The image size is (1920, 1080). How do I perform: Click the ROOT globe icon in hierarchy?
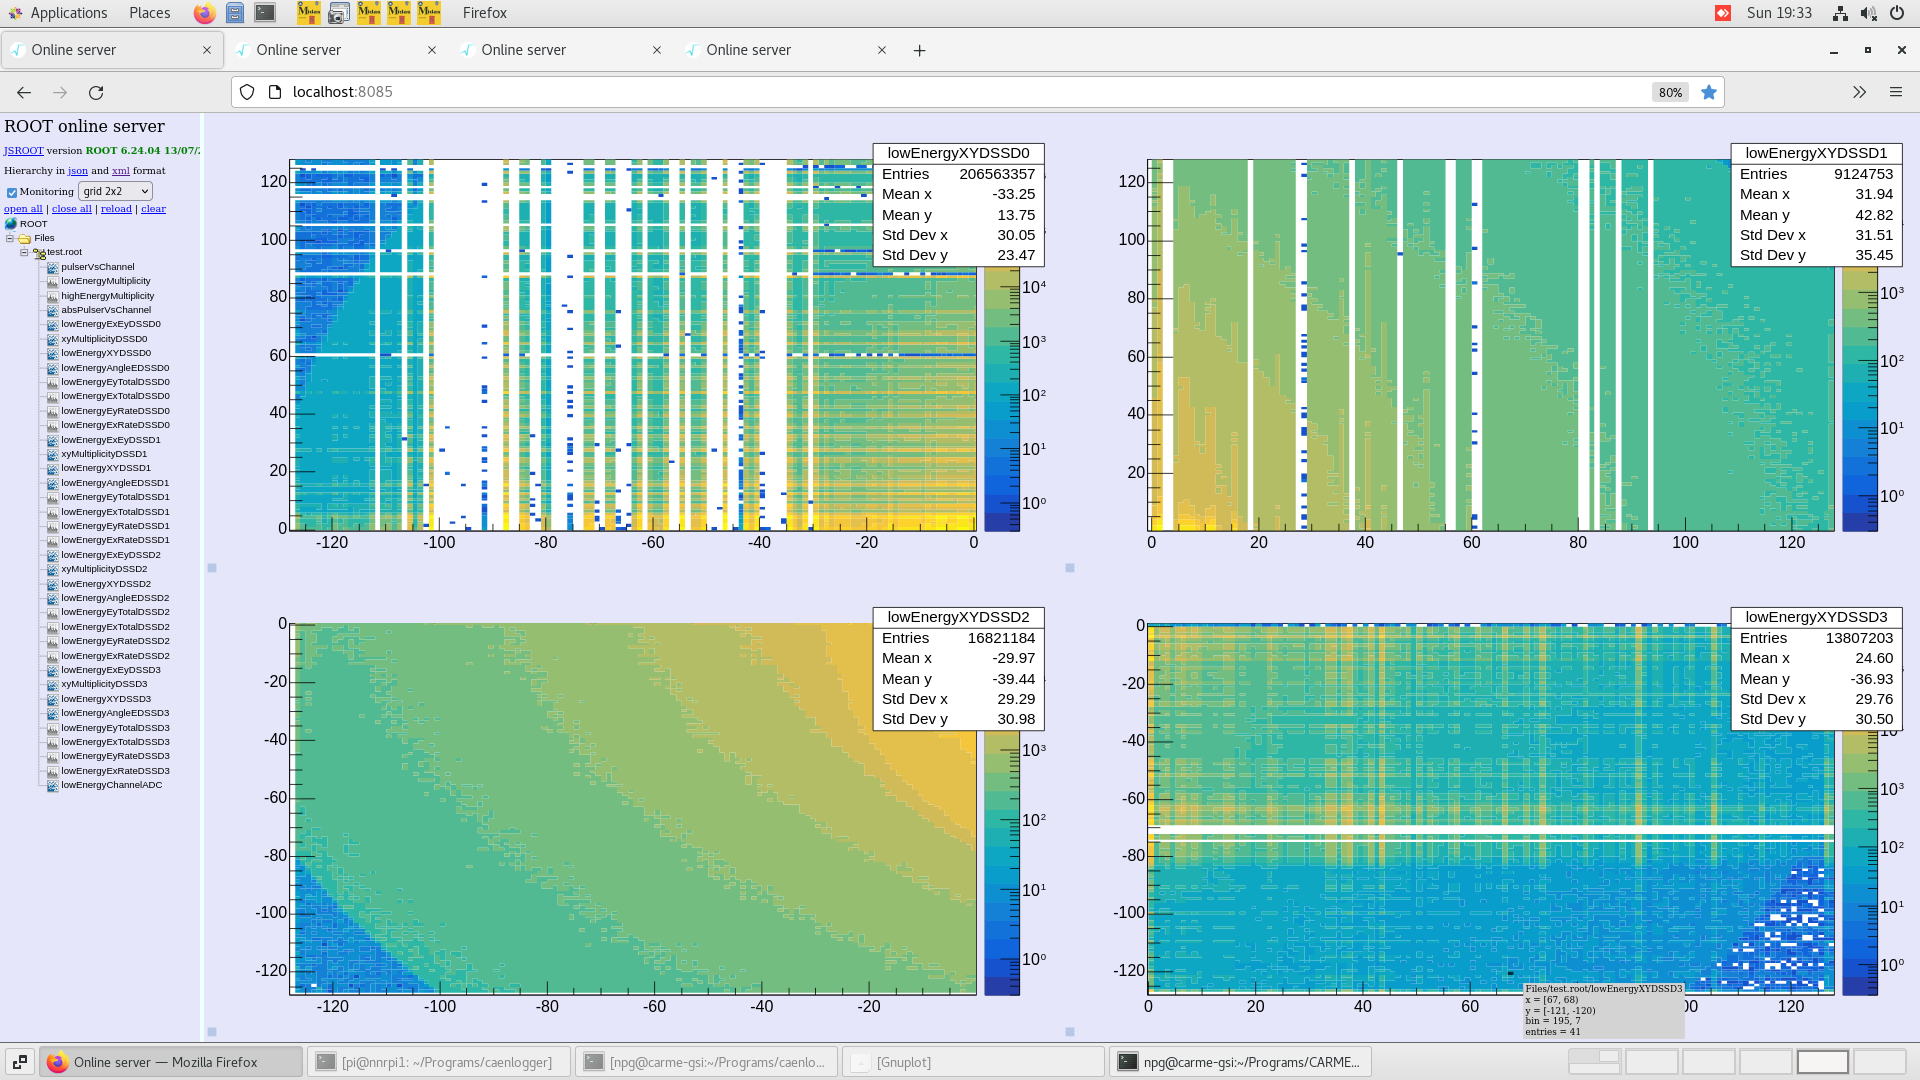click(13, 223)
